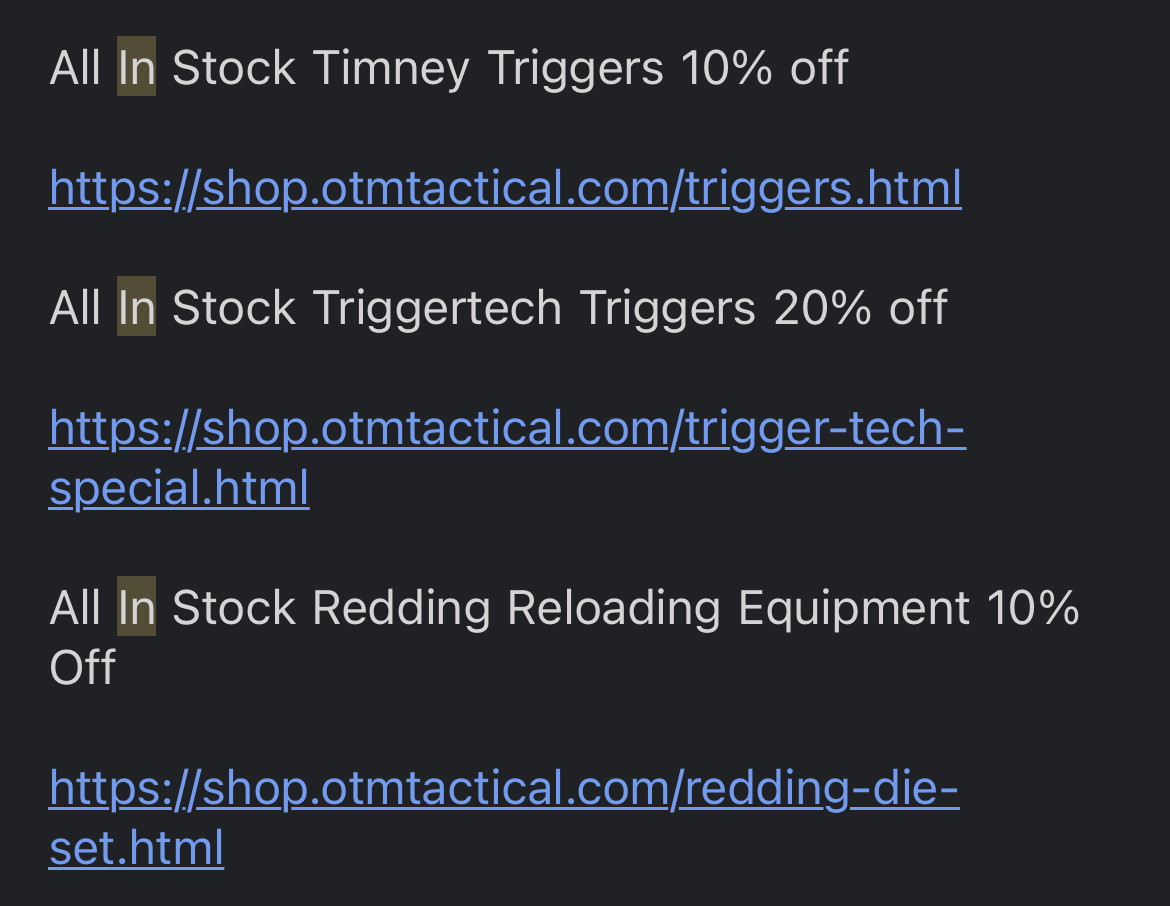
Task: Click "Stock" in the Timney Triggers line
Action: [x=234, y=69]
